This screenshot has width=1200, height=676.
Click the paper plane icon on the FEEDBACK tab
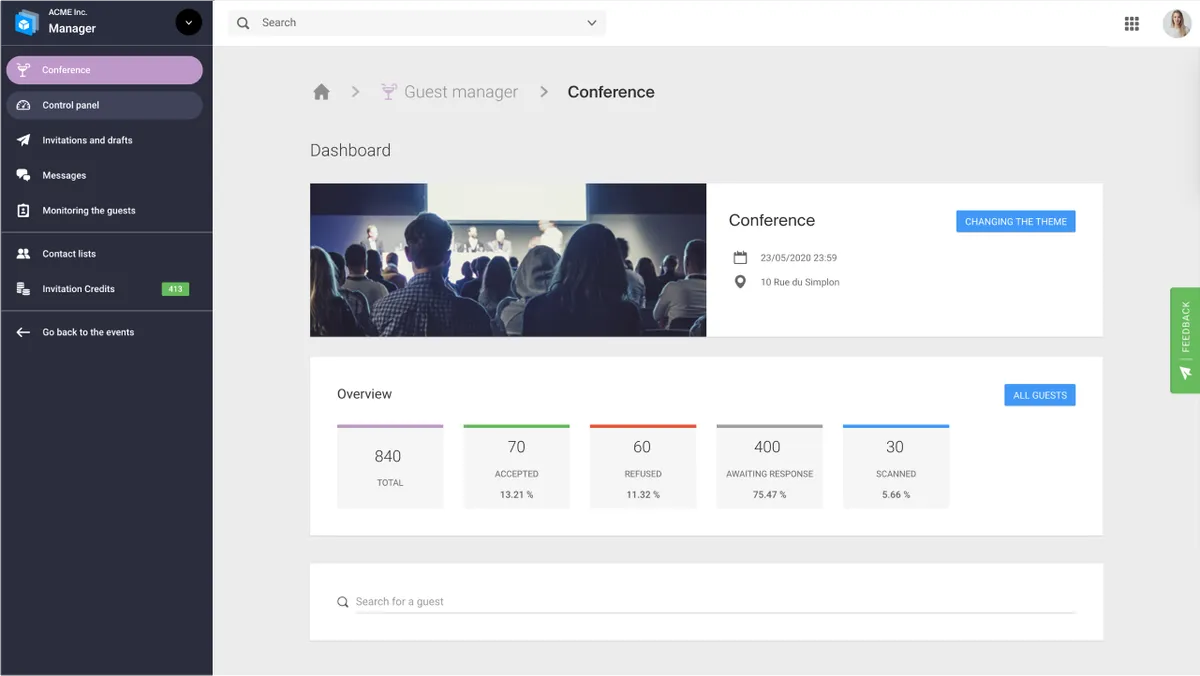click(1186, 373)
